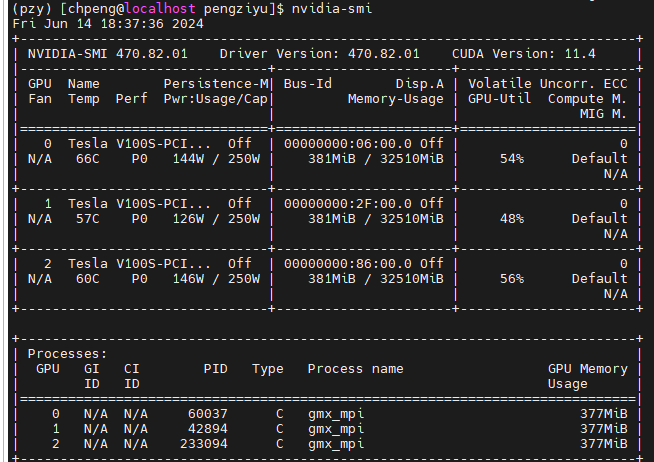This screenshot has width=654, height=462.
Task: Click process PID "42894"
Action: [208, 429]
